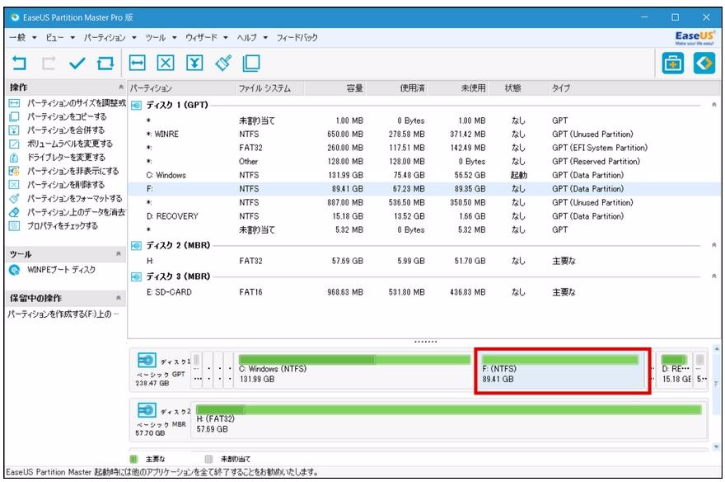This screenshot has height=482, width=725.
Task: Sort by the 容量 column header
Action: (335, 88)
